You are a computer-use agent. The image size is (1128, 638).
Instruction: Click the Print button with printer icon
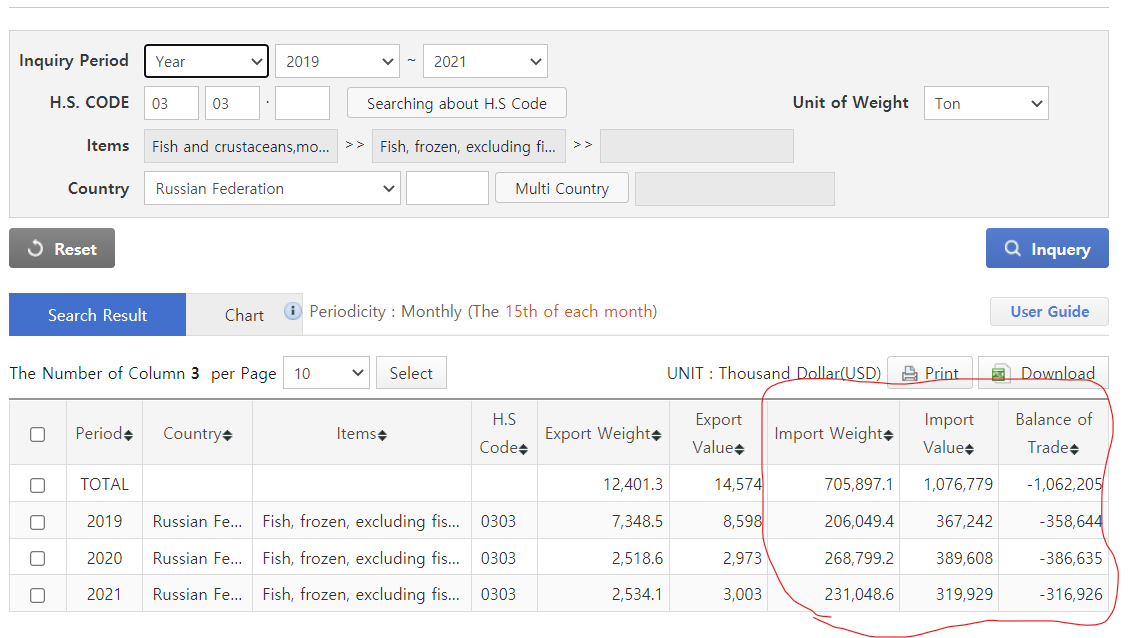pos(930,374)
